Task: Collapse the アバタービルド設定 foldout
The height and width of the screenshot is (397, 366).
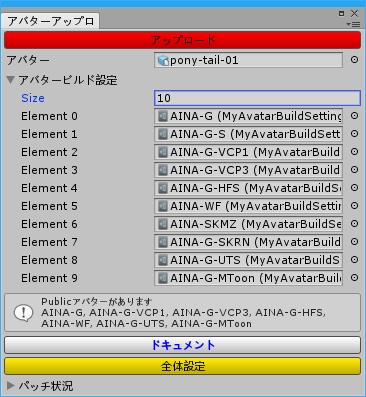Action: [x=11, y=80]
